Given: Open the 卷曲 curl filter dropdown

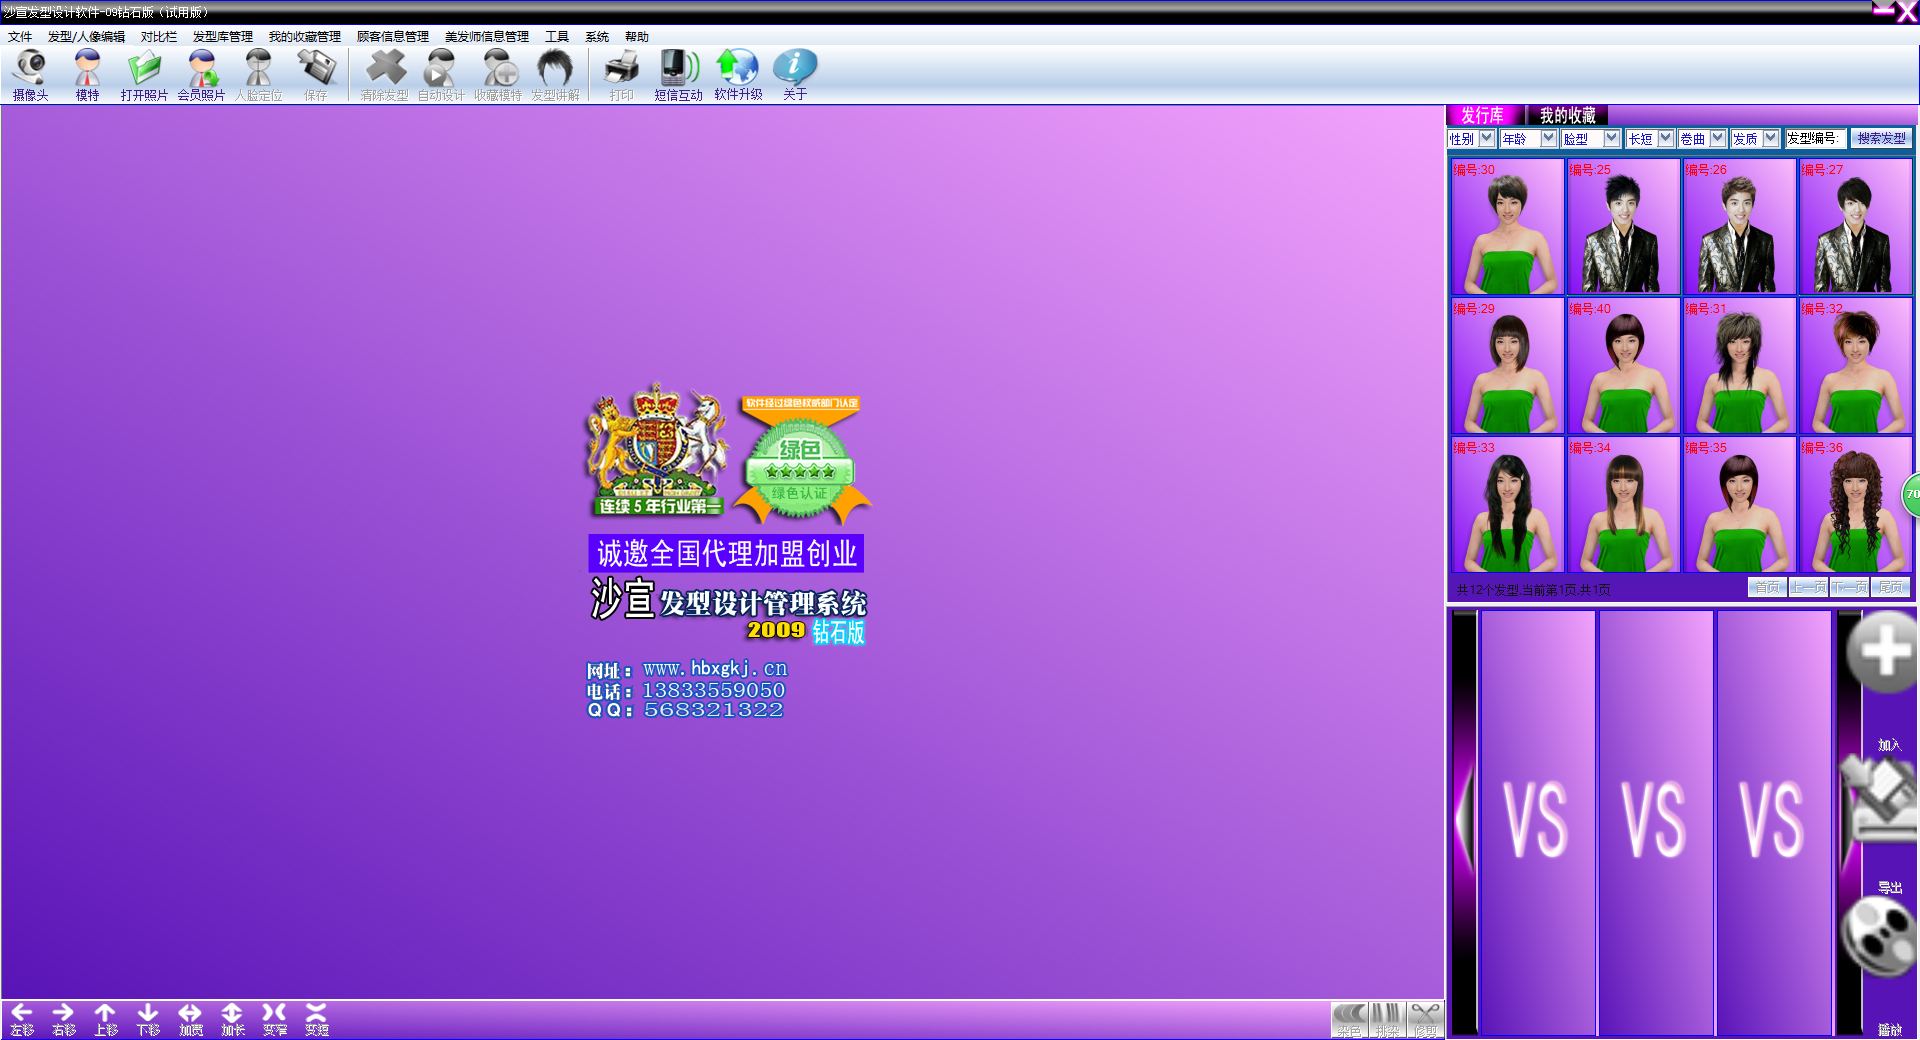Looking at the screenshot, I should [x=1717, y=139].
